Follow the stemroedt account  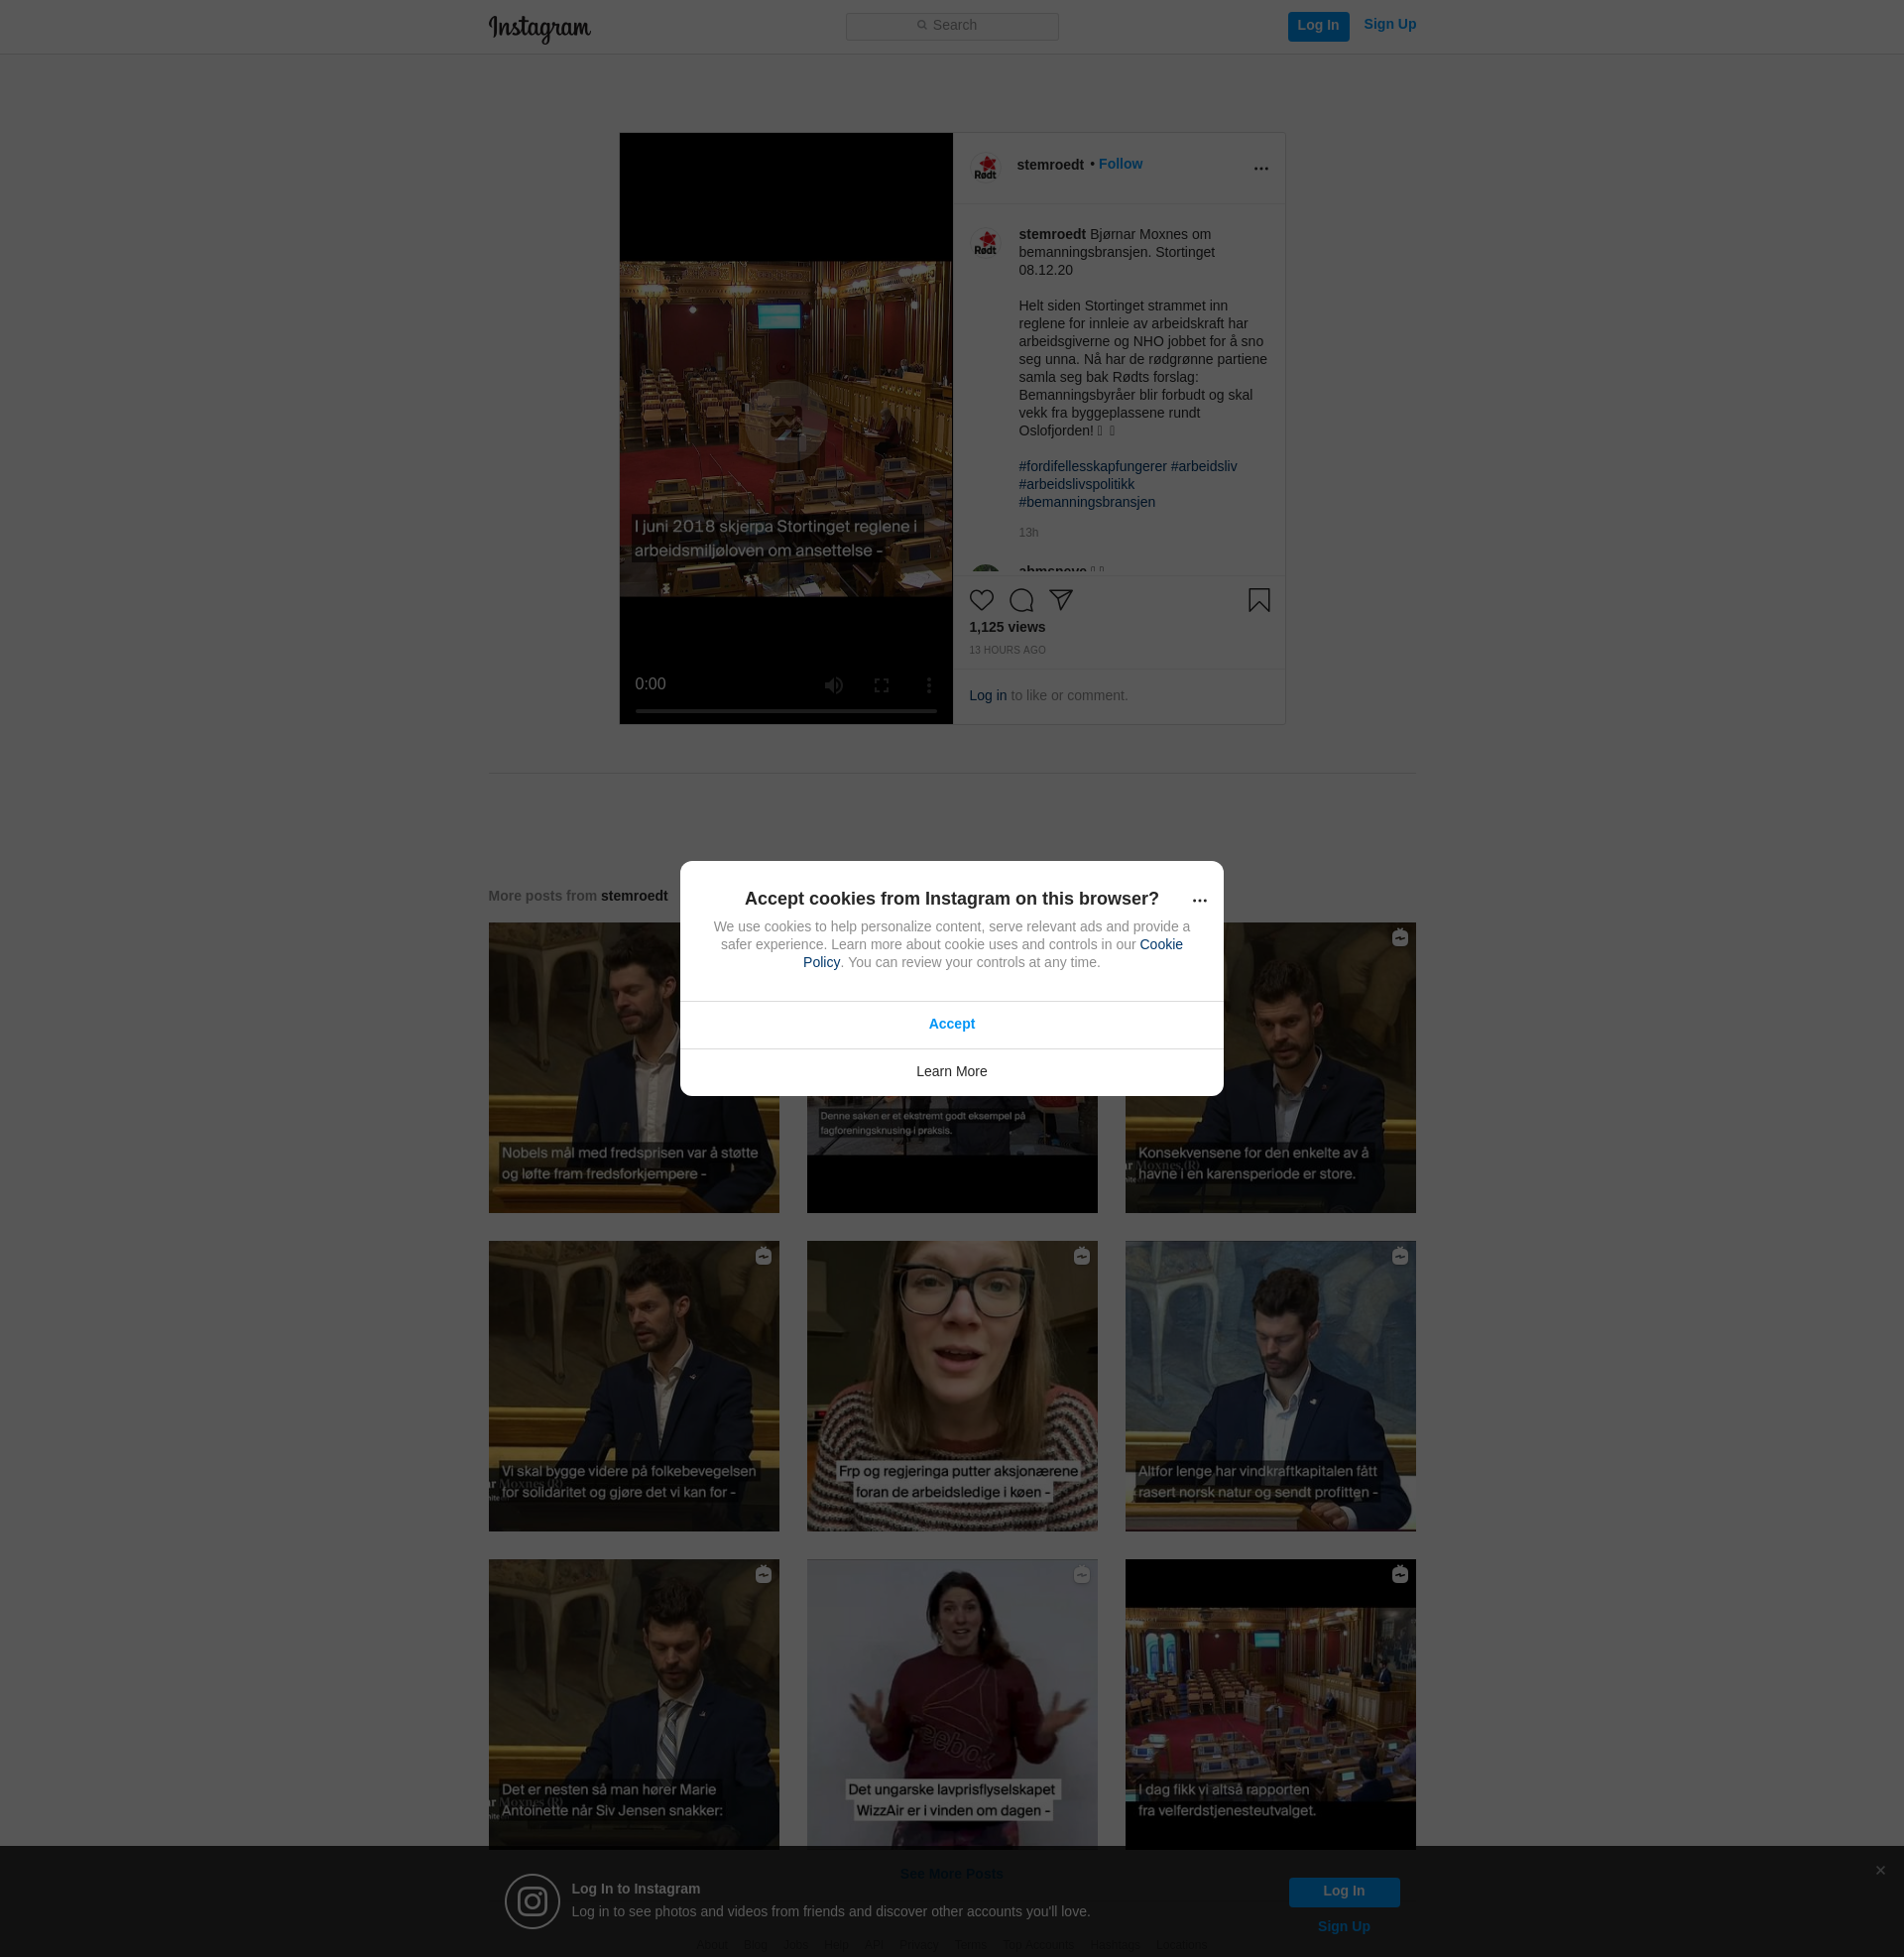click(1120, 164)
